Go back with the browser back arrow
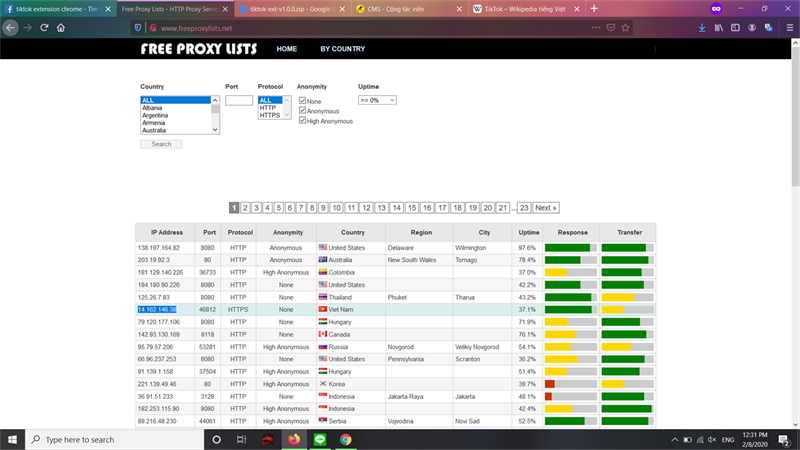The height and width of the screenshot is (450, 800). click(x=10, y=28)
